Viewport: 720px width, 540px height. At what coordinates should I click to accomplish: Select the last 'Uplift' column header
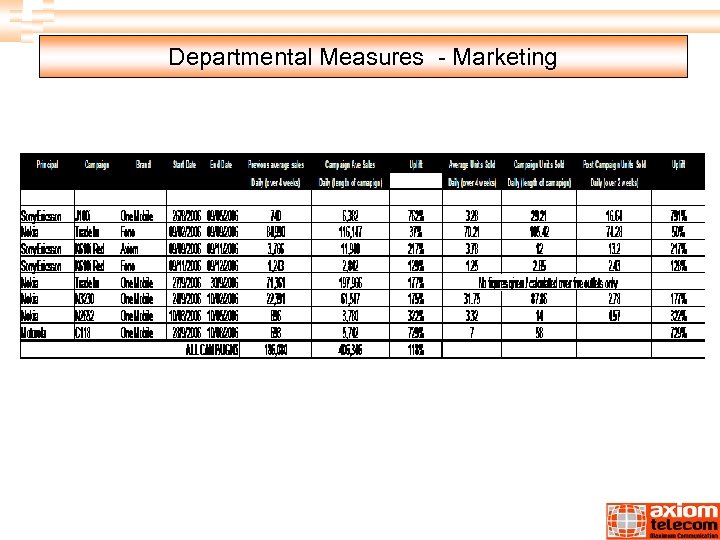(678, 164)
